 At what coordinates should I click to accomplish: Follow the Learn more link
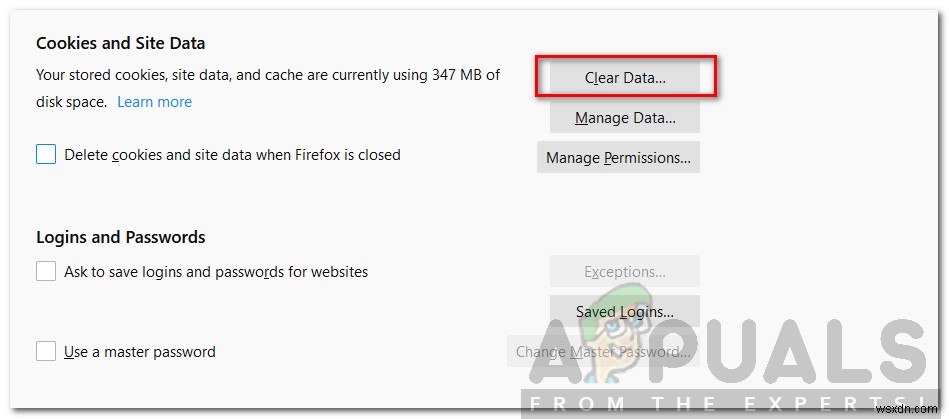click(x=154, y=102)
